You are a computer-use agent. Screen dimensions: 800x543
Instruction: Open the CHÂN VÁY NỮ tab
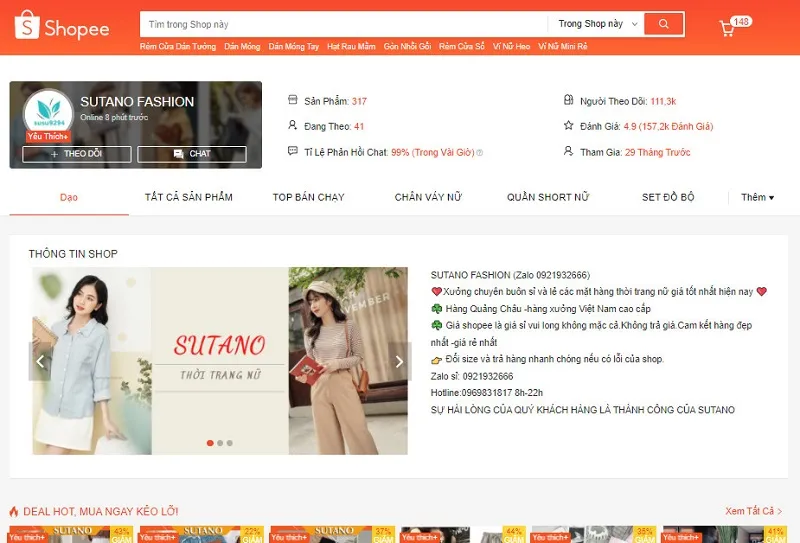coord(428,198)
